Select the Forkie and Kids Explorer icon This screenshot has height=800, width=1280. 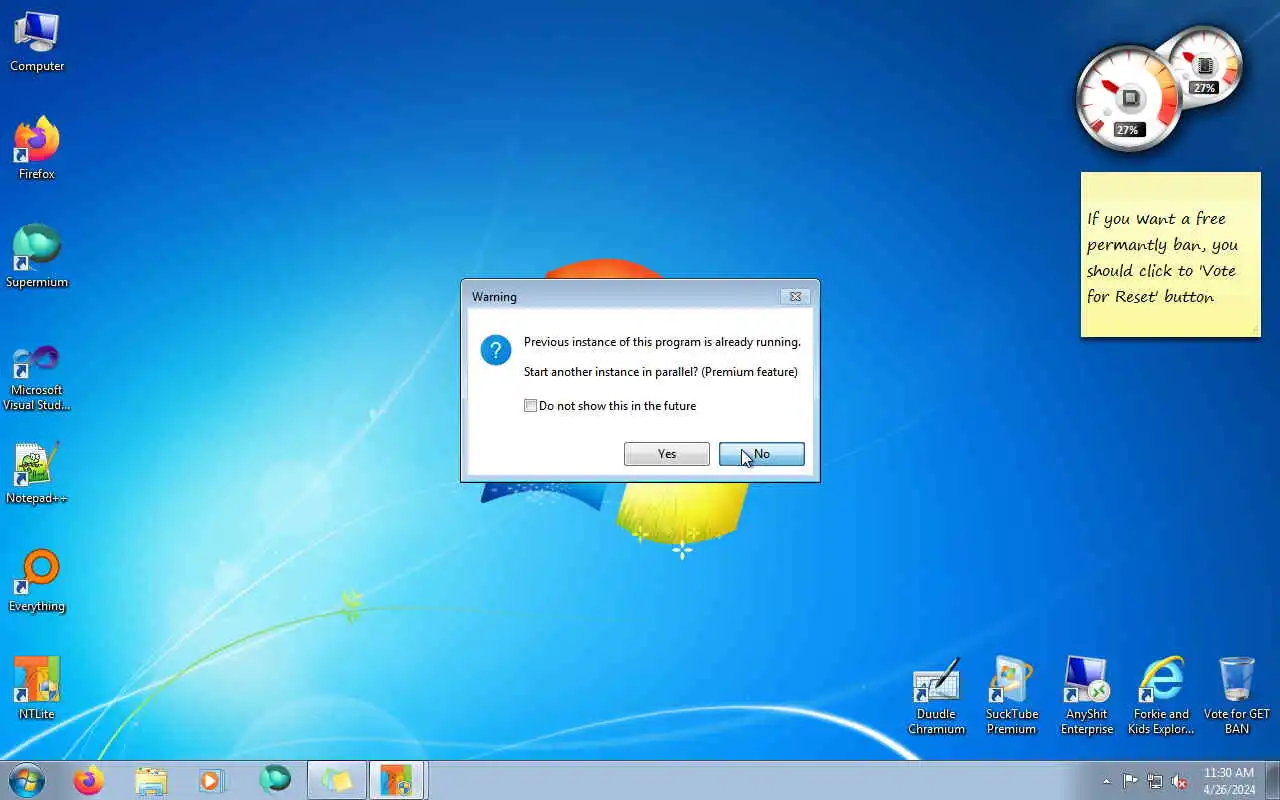(1161, 697)
